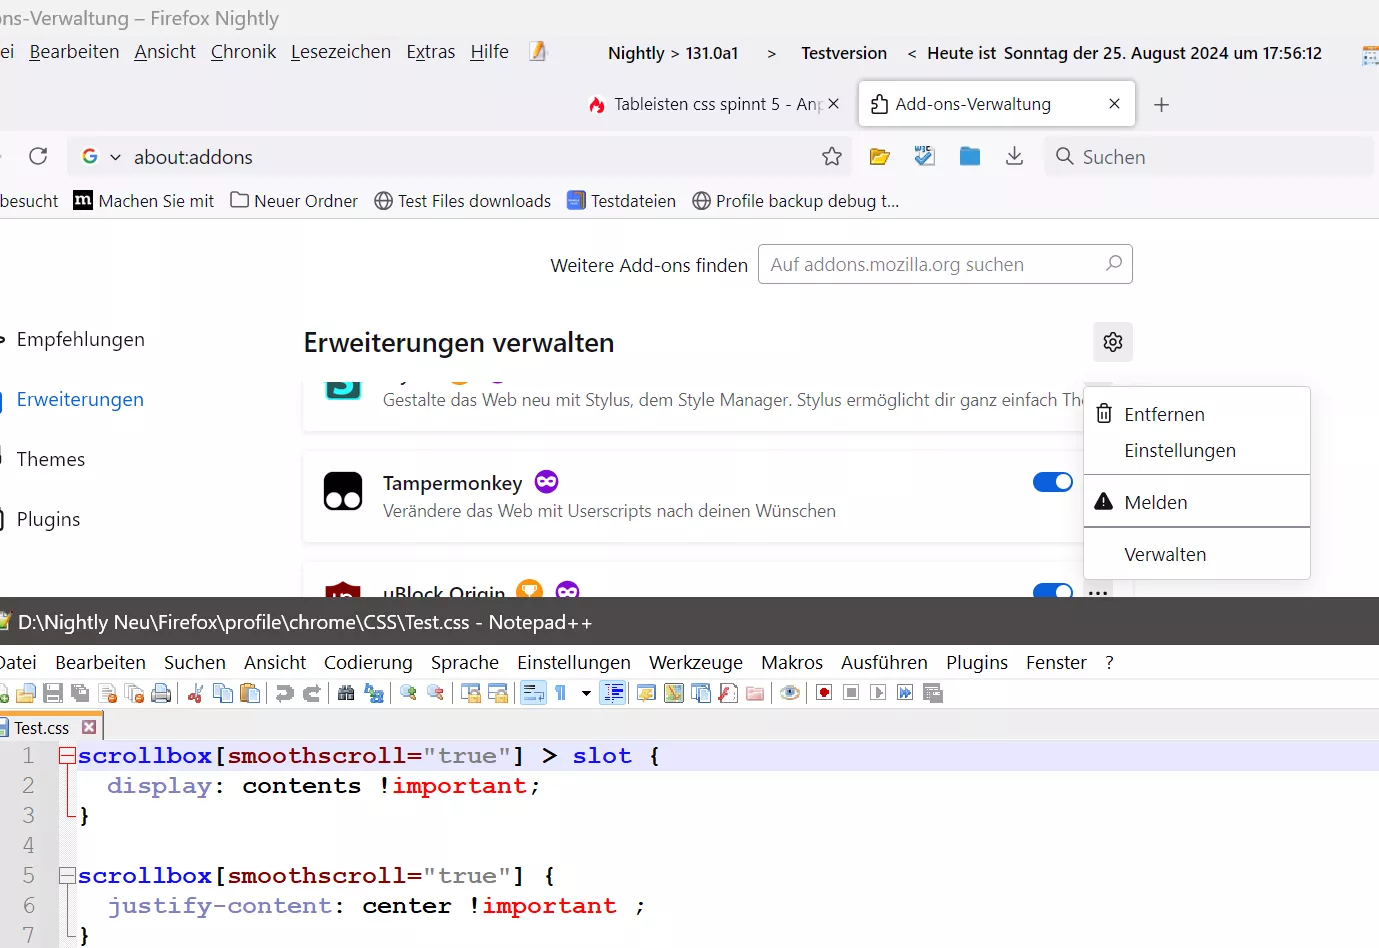1379x948 pixels.
Task: Toggle the uBlock Origin extension switch
Action: point(1053,591)
